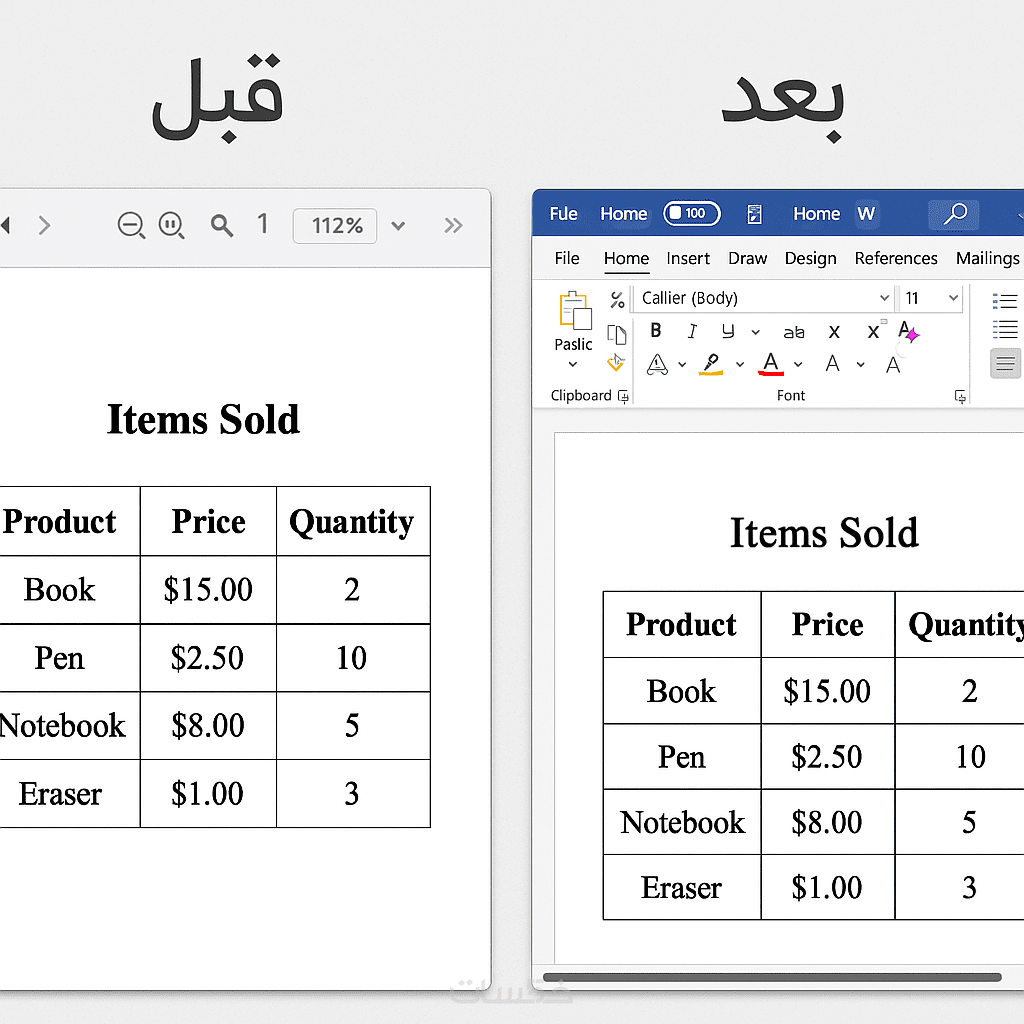
Task: Click the superscript x icon
Action: point(874,331)
